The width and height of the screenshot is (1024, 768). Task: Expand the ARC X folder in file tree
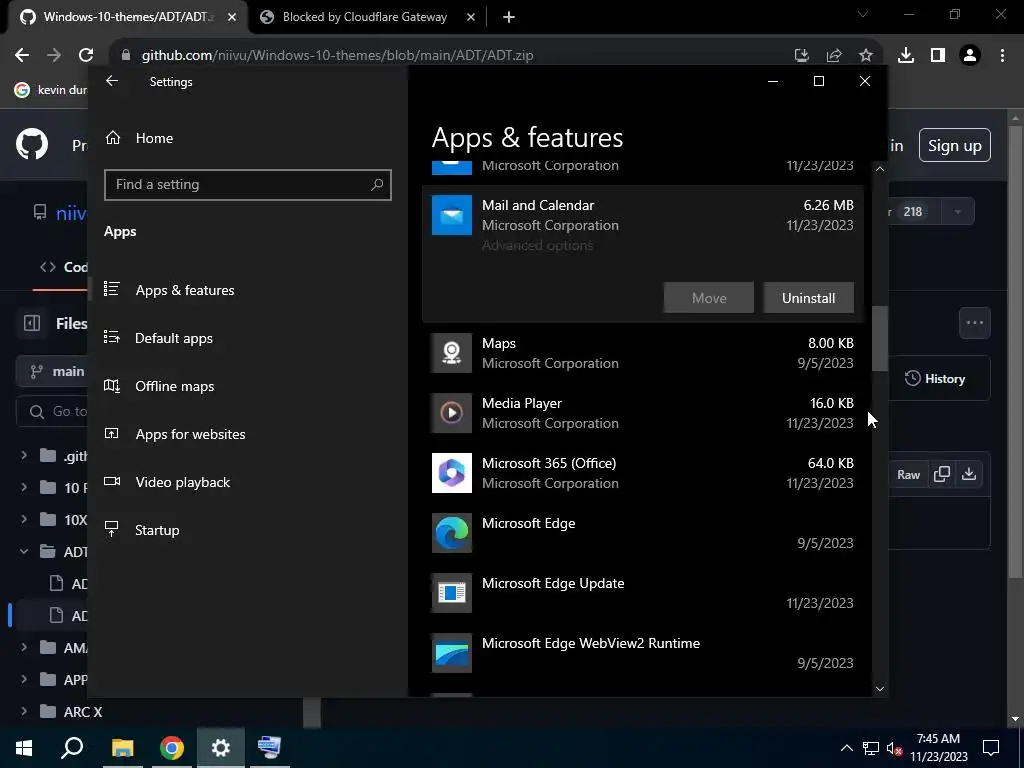pos(24,712)
